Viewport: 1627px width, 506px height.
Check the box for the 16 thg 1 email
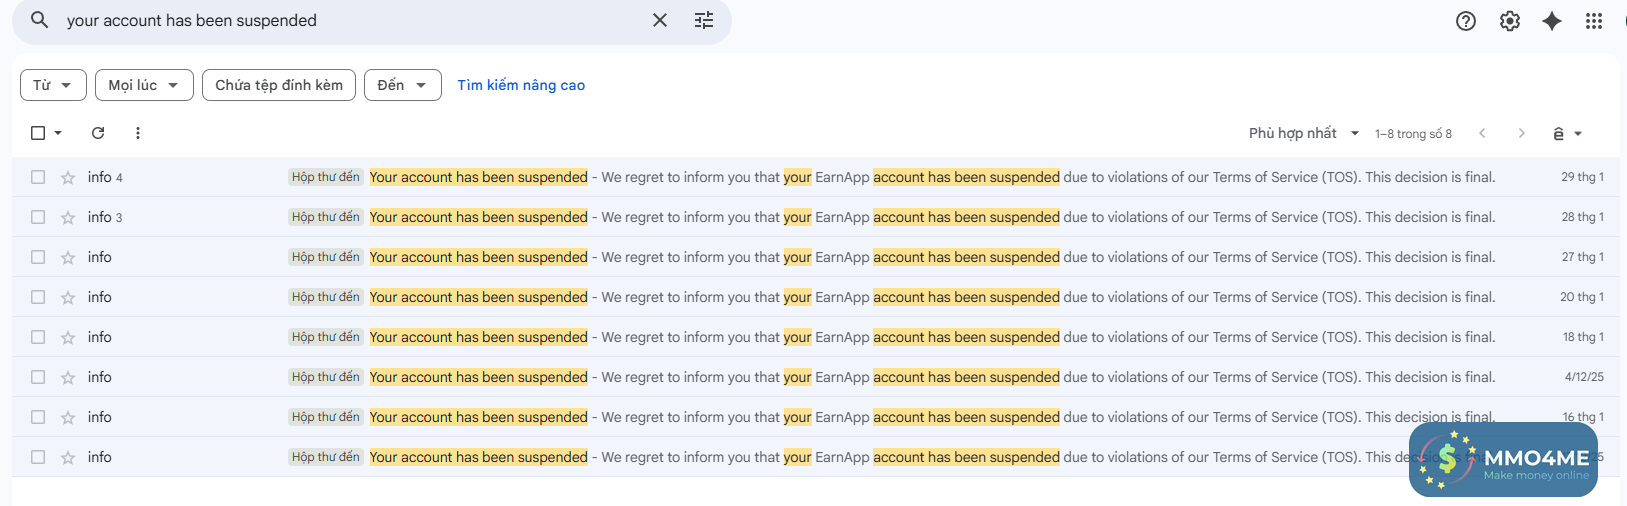(38, 417)
